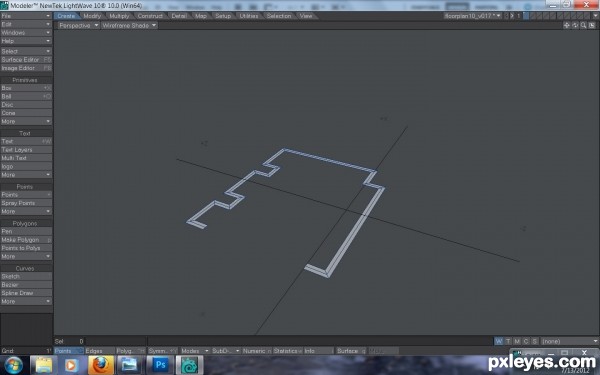
Task: Select layer 1 foreground slot
Action: point(526,16)
